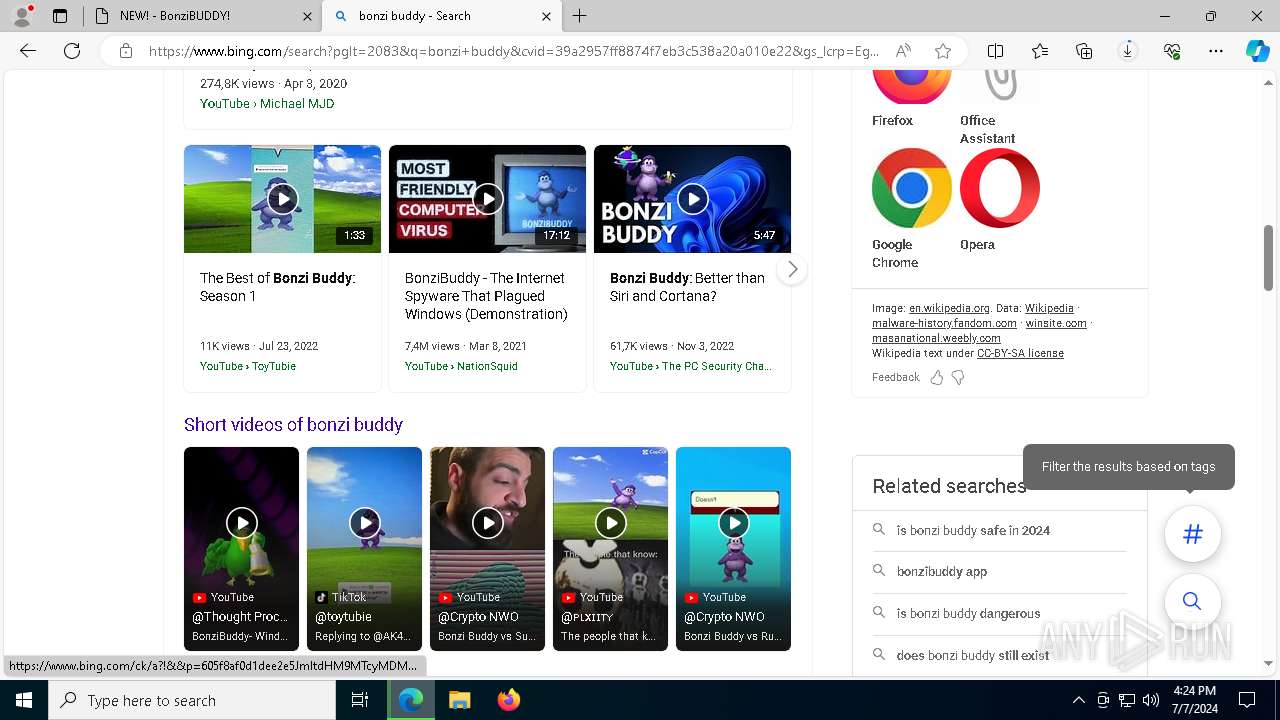Viewport: 1280px width, 720px height.
Task: Open CC-BY-SA license link
Action: pyautogui.click(x=1020, y=353)
